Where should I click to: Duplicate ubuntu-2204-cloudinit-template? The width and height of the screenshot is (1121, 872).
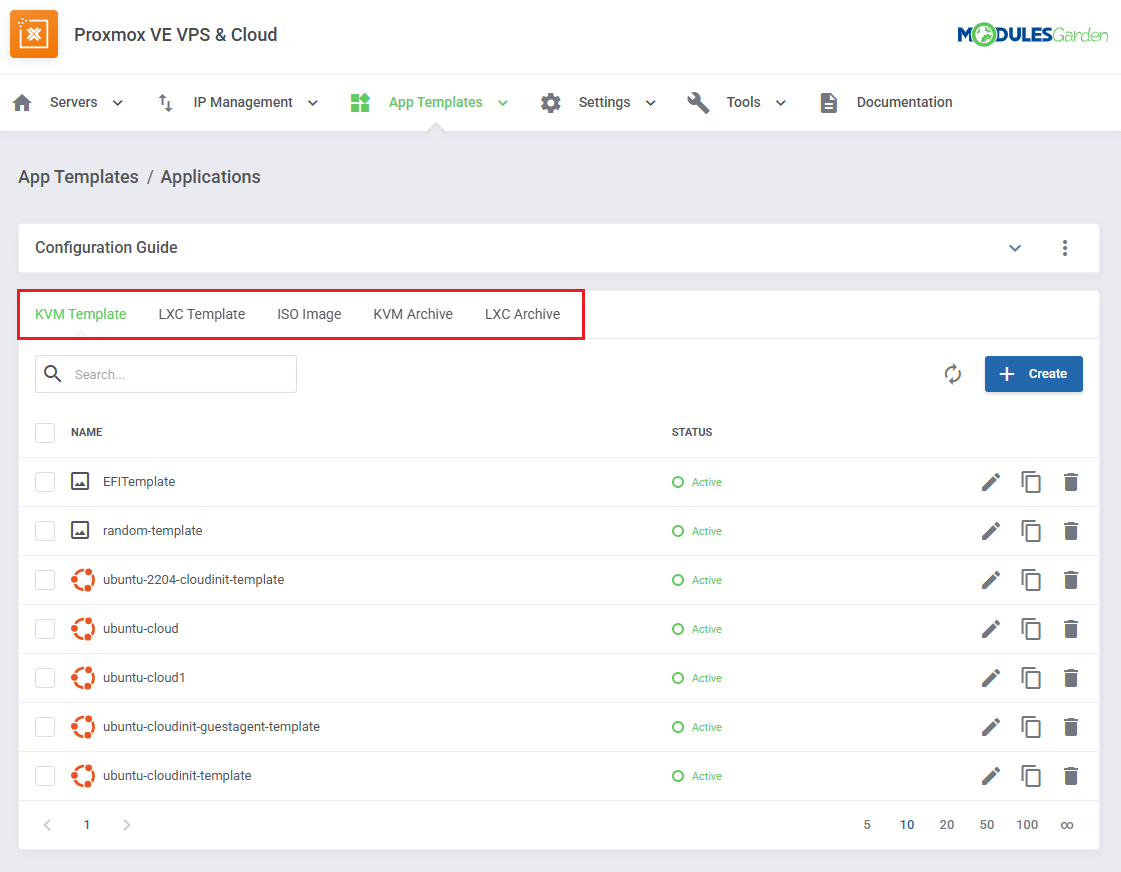click(1031, 580)
